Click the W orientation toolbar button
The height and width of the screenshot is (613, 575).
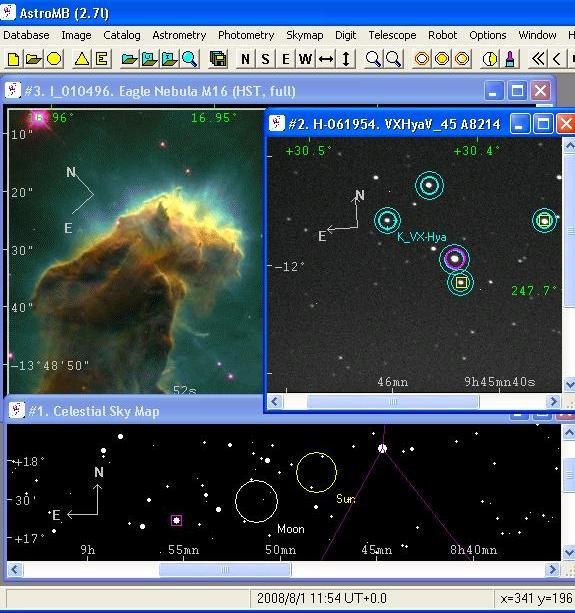pyautogui.click(x=305, y=59)
